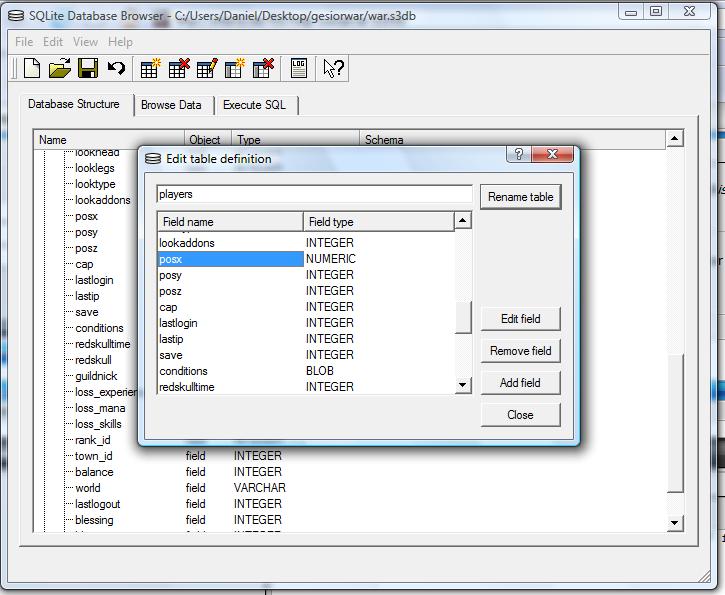The image size is (725, 595).
Task: Switch to the Browse Data tab
Action: [171, 105]
